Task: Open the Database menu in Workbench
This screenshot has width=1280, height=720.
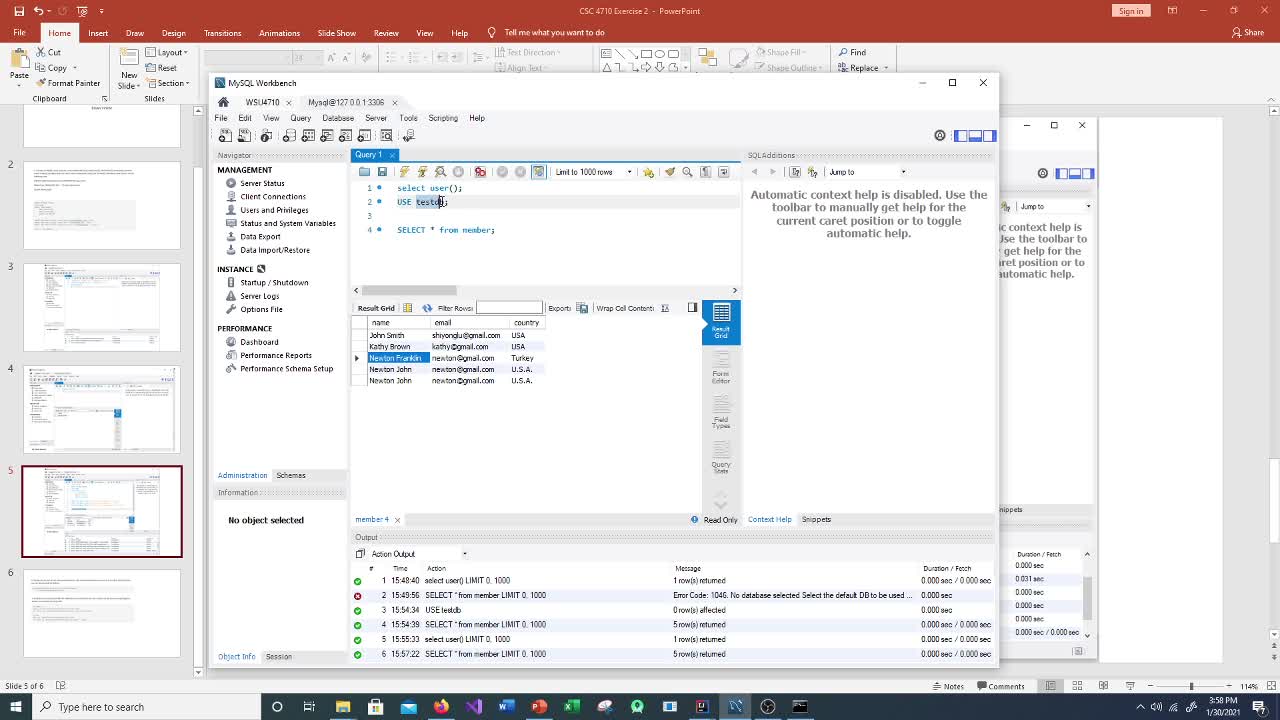Action: (338, 118)
